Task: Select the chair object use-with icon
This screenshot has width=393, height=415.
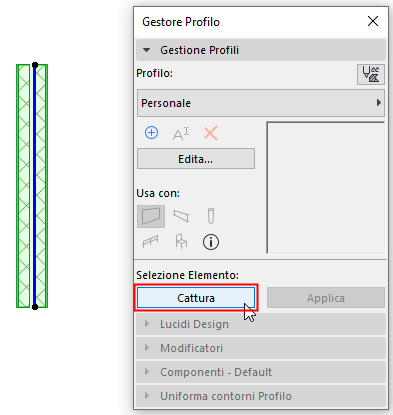Action: [181, 241]
